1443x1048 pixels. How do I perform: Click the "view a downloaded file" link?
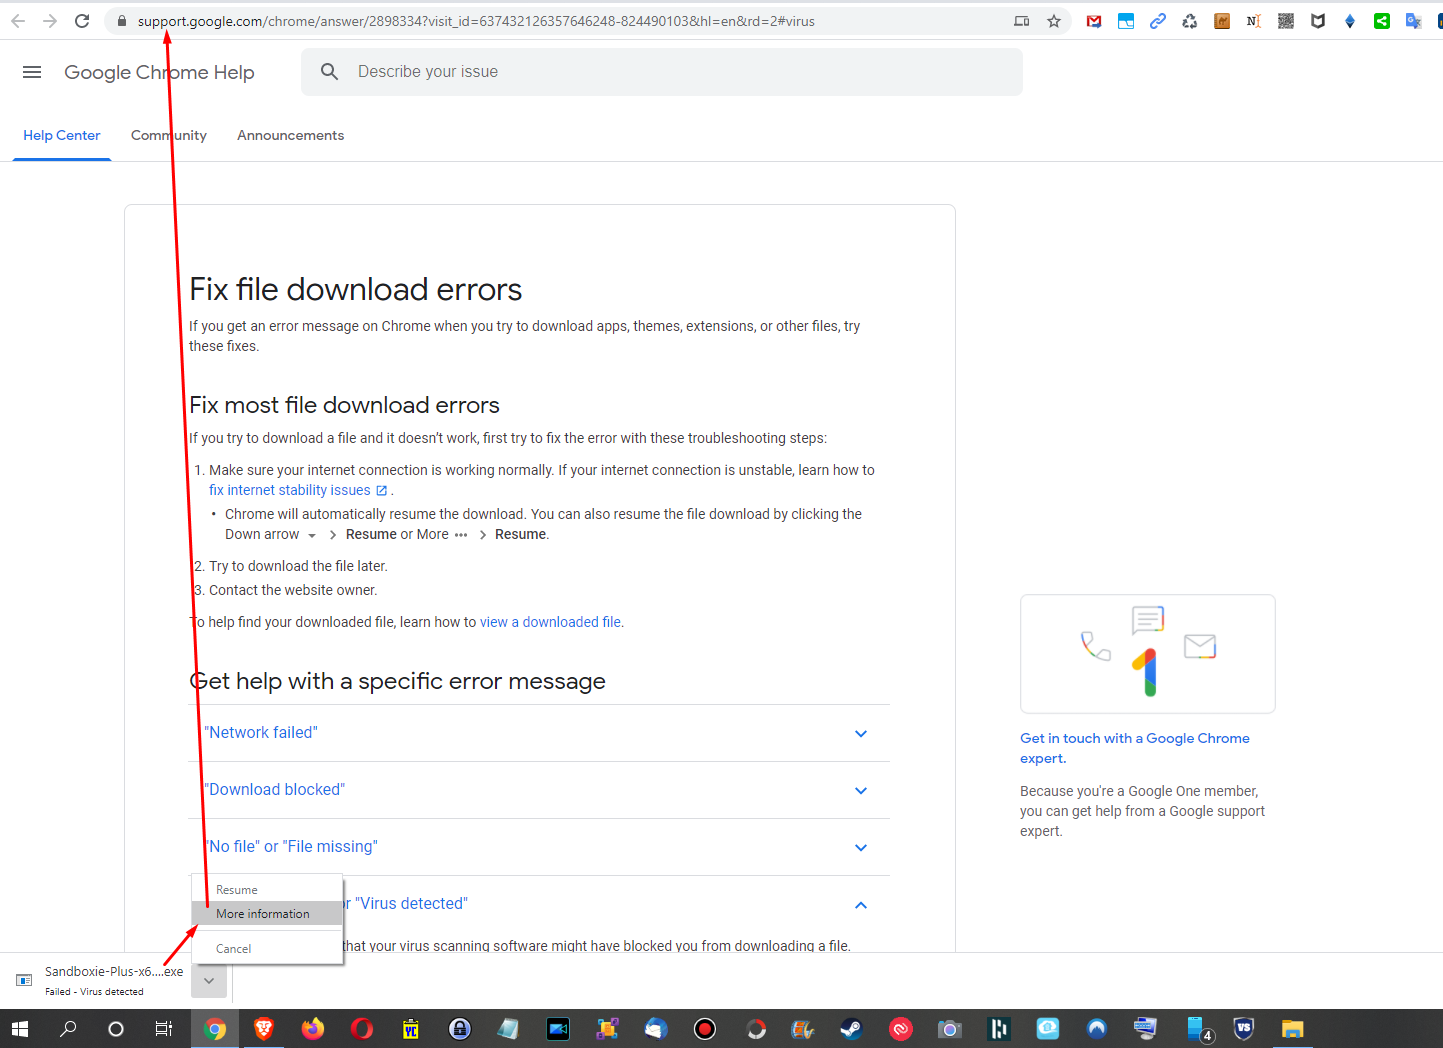coord(550,621)
